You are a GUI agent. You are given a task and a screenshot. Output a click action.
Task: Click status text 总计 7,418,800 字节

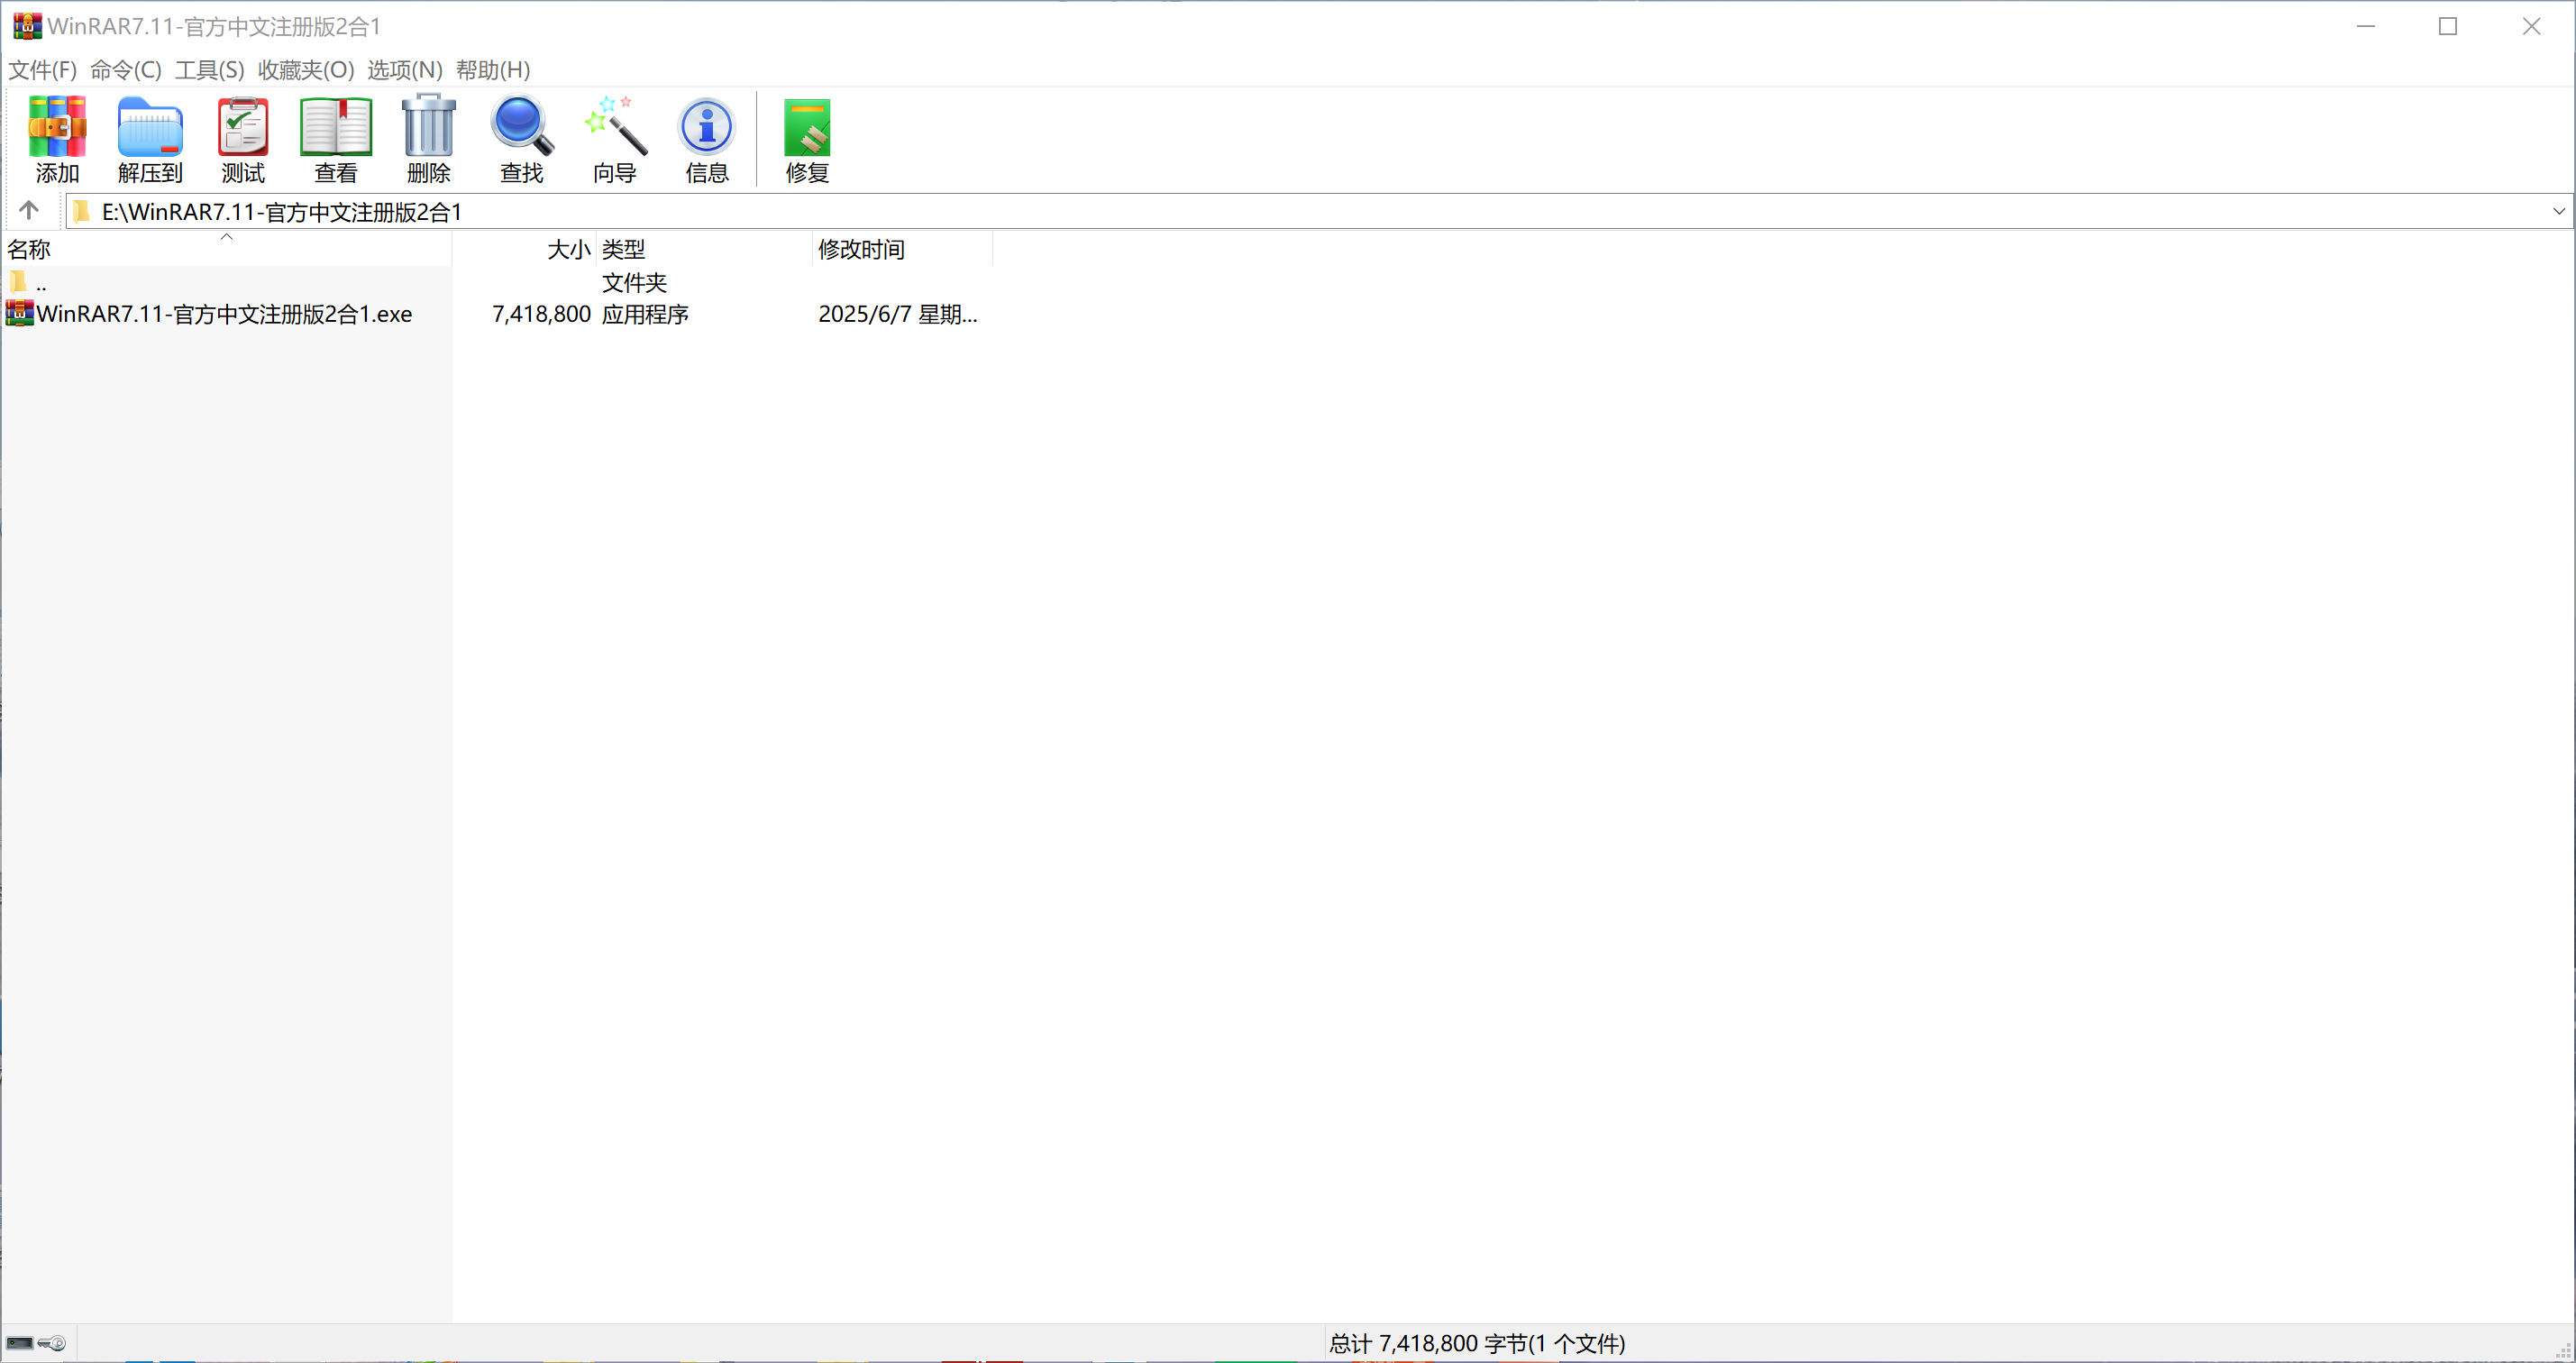[x=1477, y=1343]
